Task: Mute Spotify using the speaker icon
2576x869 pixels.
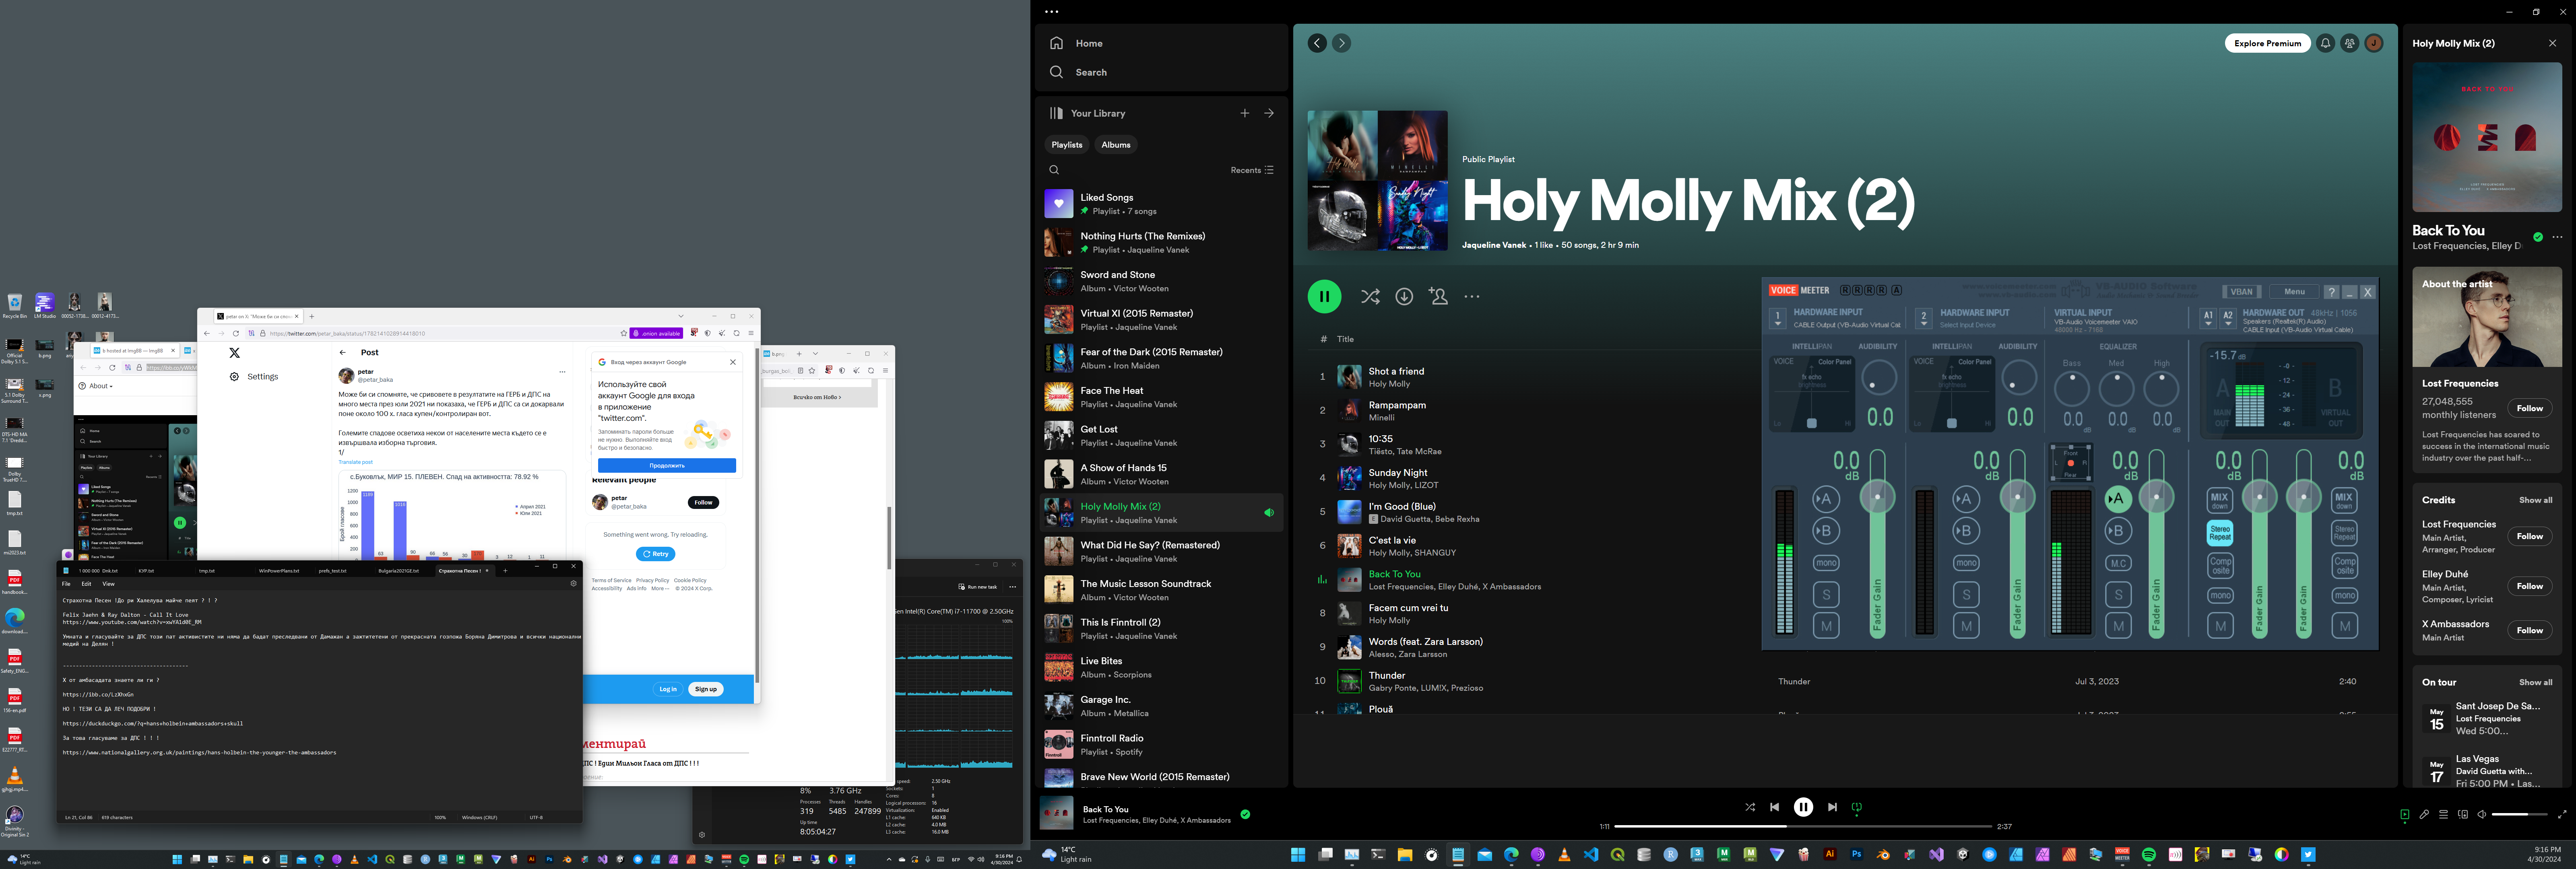Action: (2481, 815)
